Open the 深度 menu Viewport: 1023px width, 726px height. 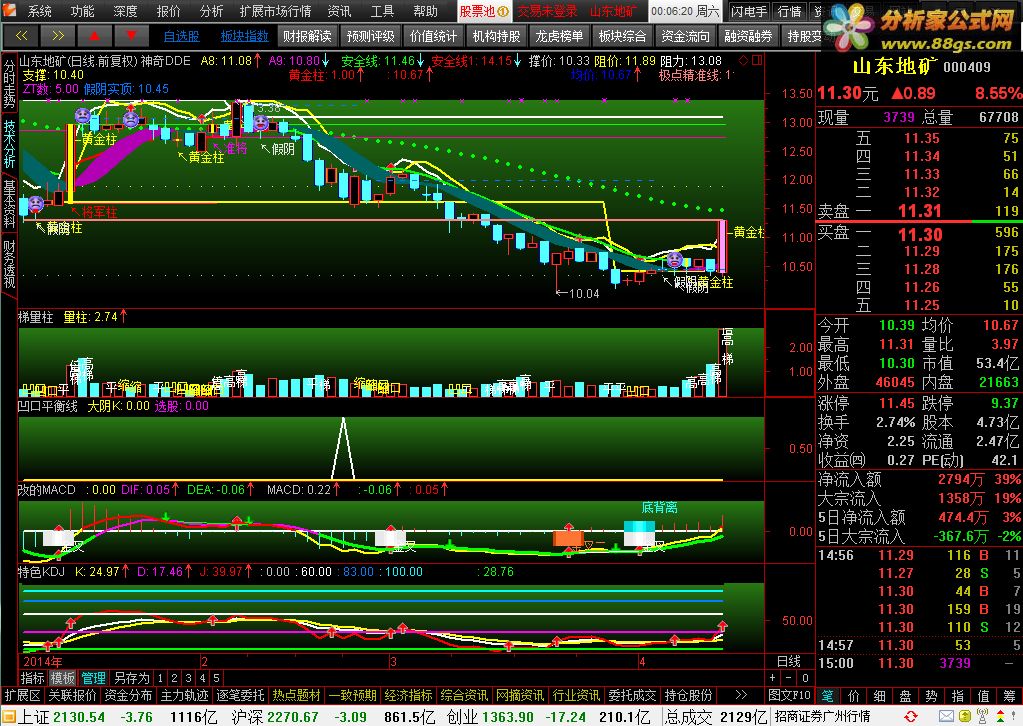tap(125, 11)
